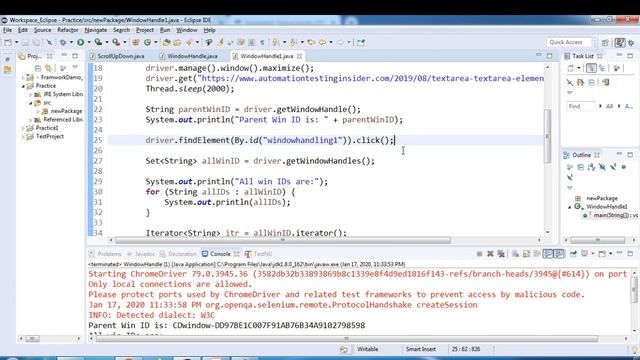The height and width of the screenshot is (360, 640).
Task: Click the Console horizontal scrollbar
Action: 347,339
